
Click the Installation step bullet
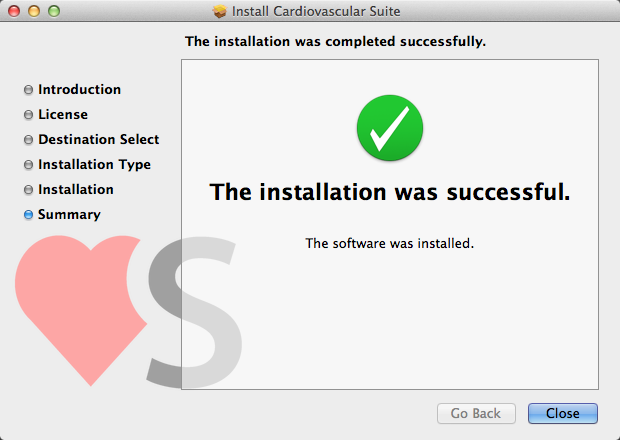point(28,190)
